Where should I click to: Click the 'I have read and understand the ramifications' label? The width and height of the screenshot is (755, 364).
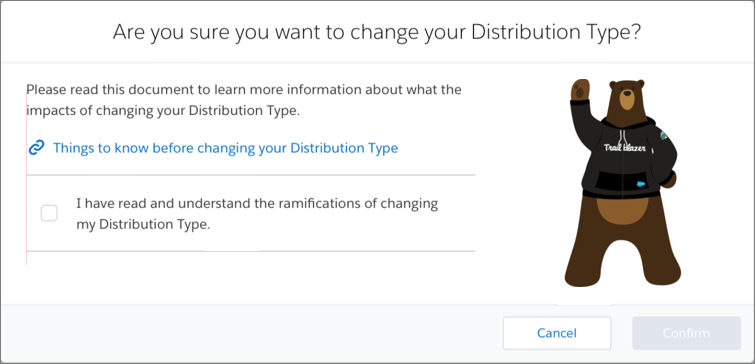257,214
